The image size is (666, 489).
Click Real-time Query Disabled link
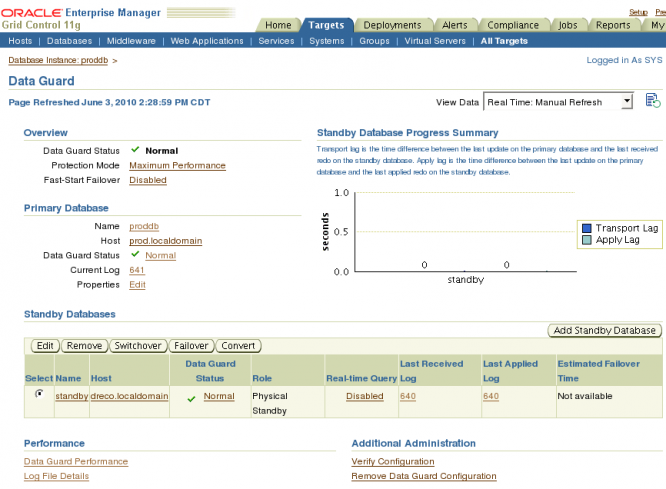click(x=364, y=396)
